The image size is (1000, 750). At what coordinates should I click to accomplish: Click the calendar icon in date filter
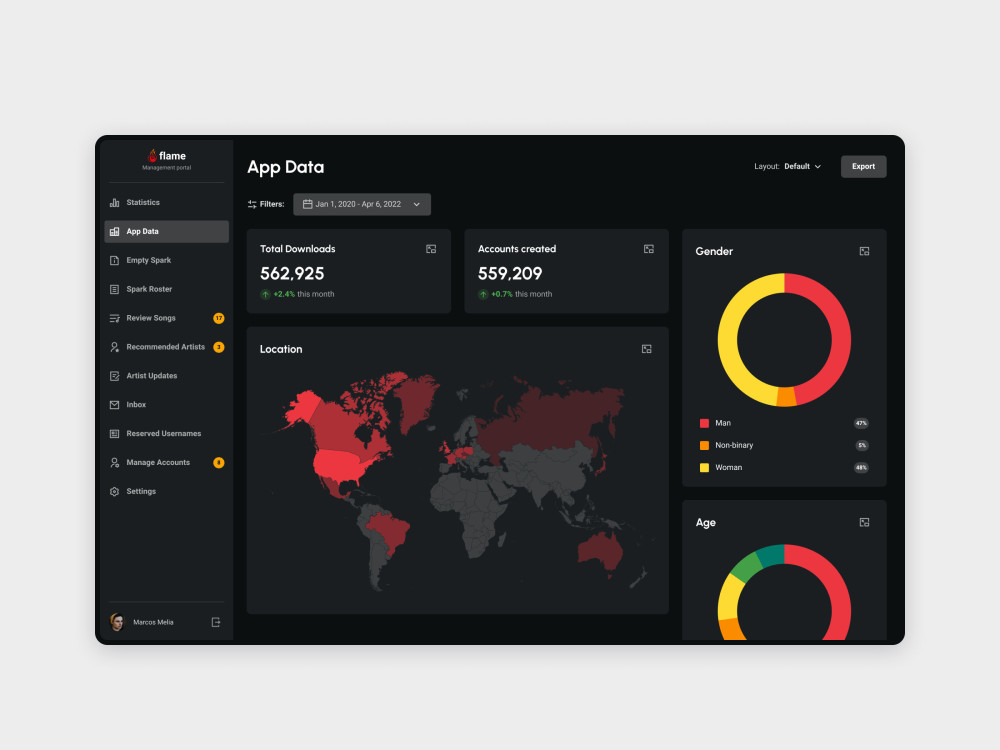307,204
